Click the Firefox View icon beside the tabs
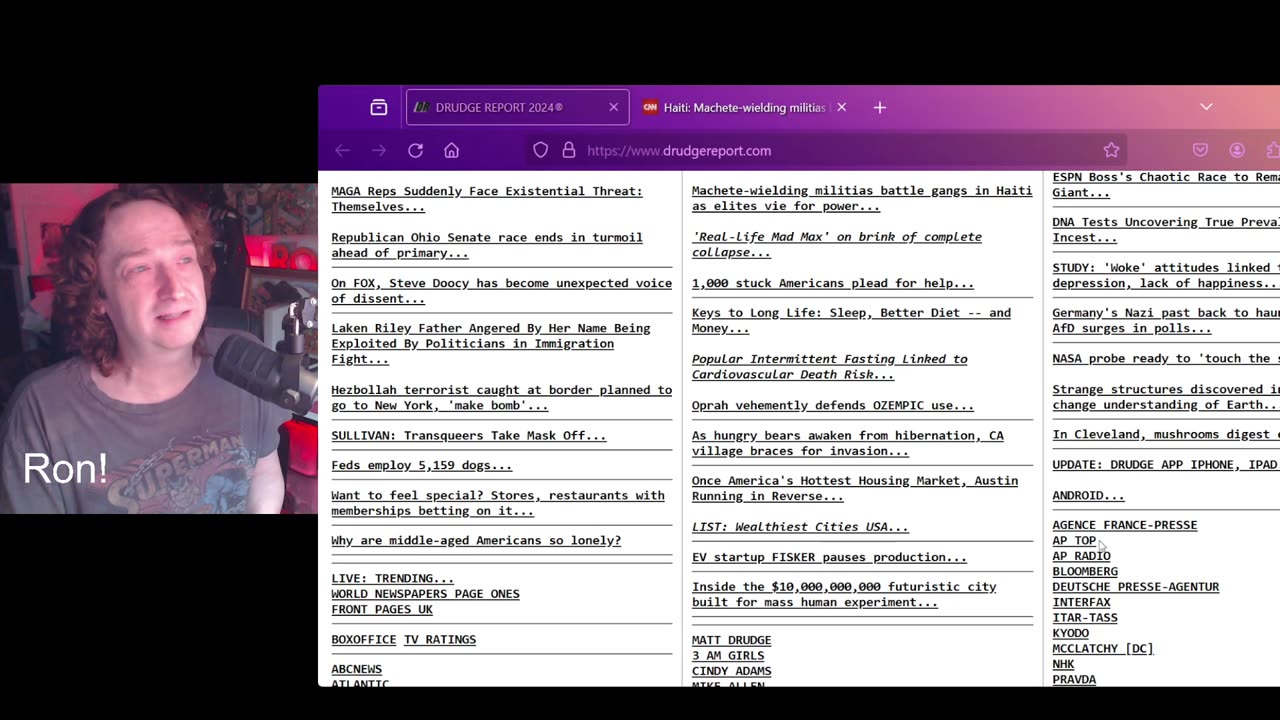 [379, 107]
